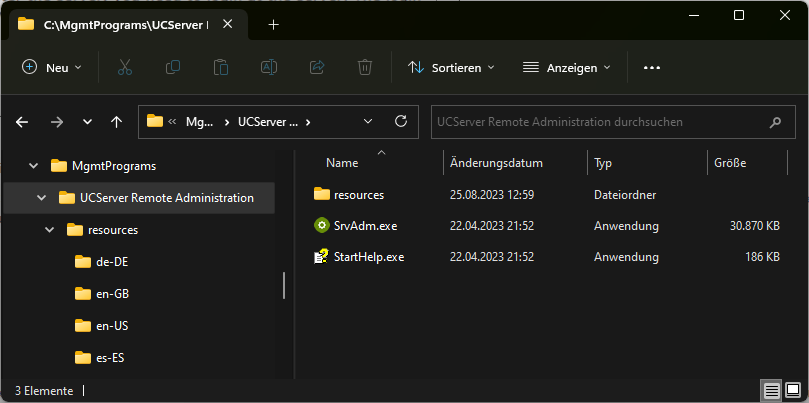Click the Paste clipboard icon
This screenshot has width=809, height=403.
[221, 68]
